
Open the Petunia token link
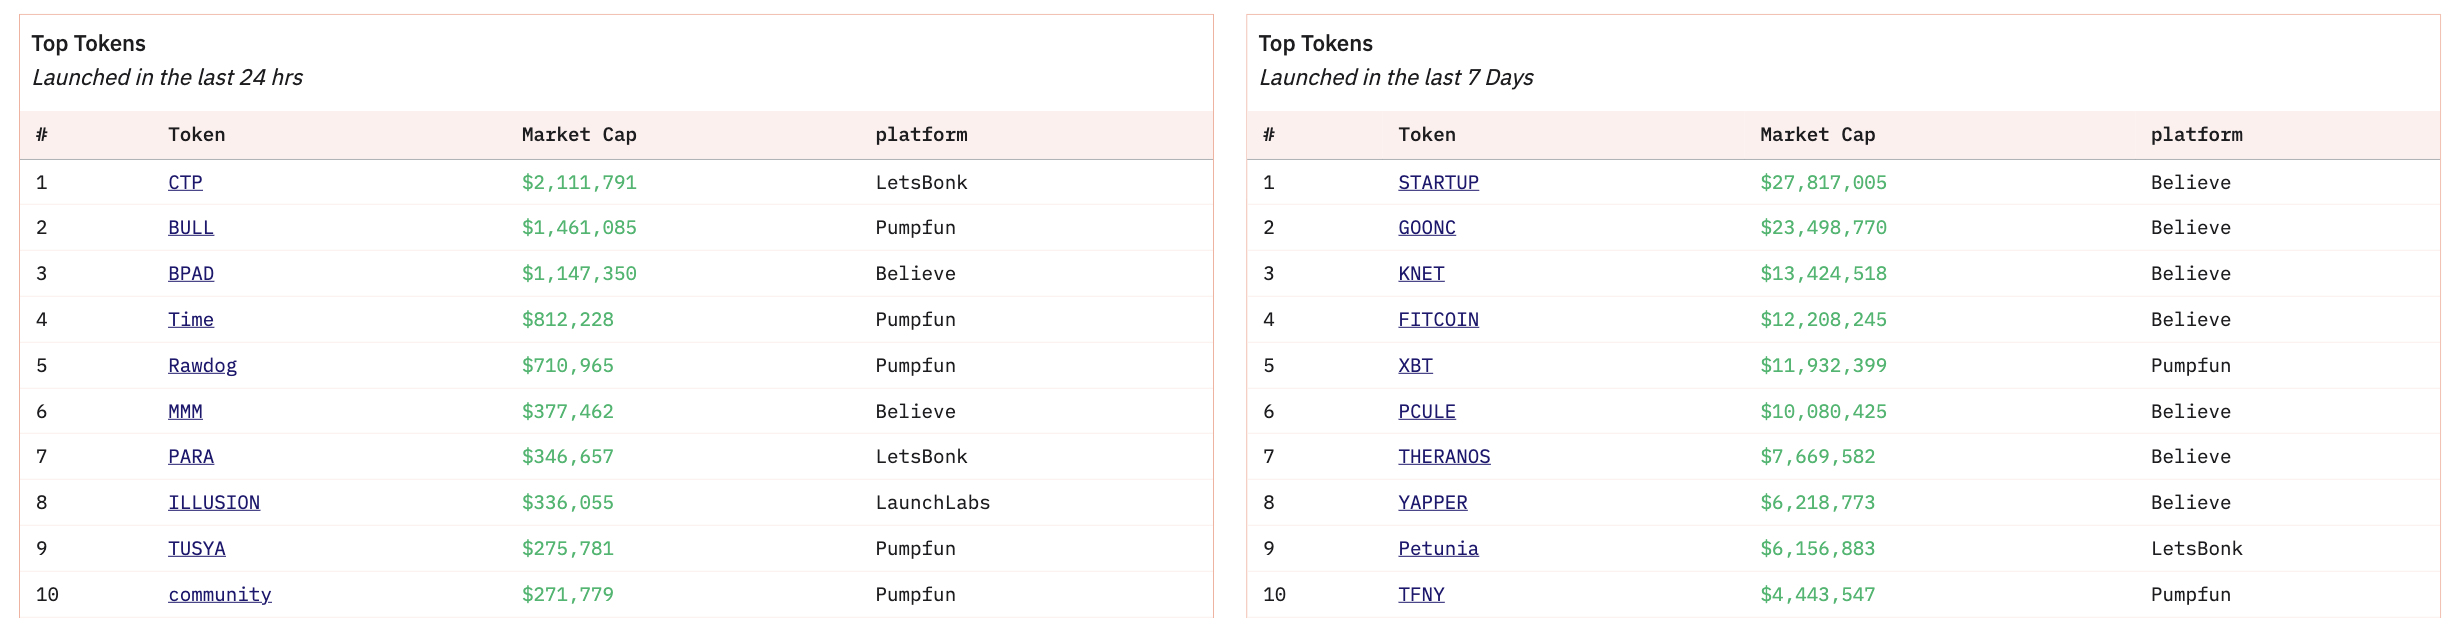[x=1438, y=549]
